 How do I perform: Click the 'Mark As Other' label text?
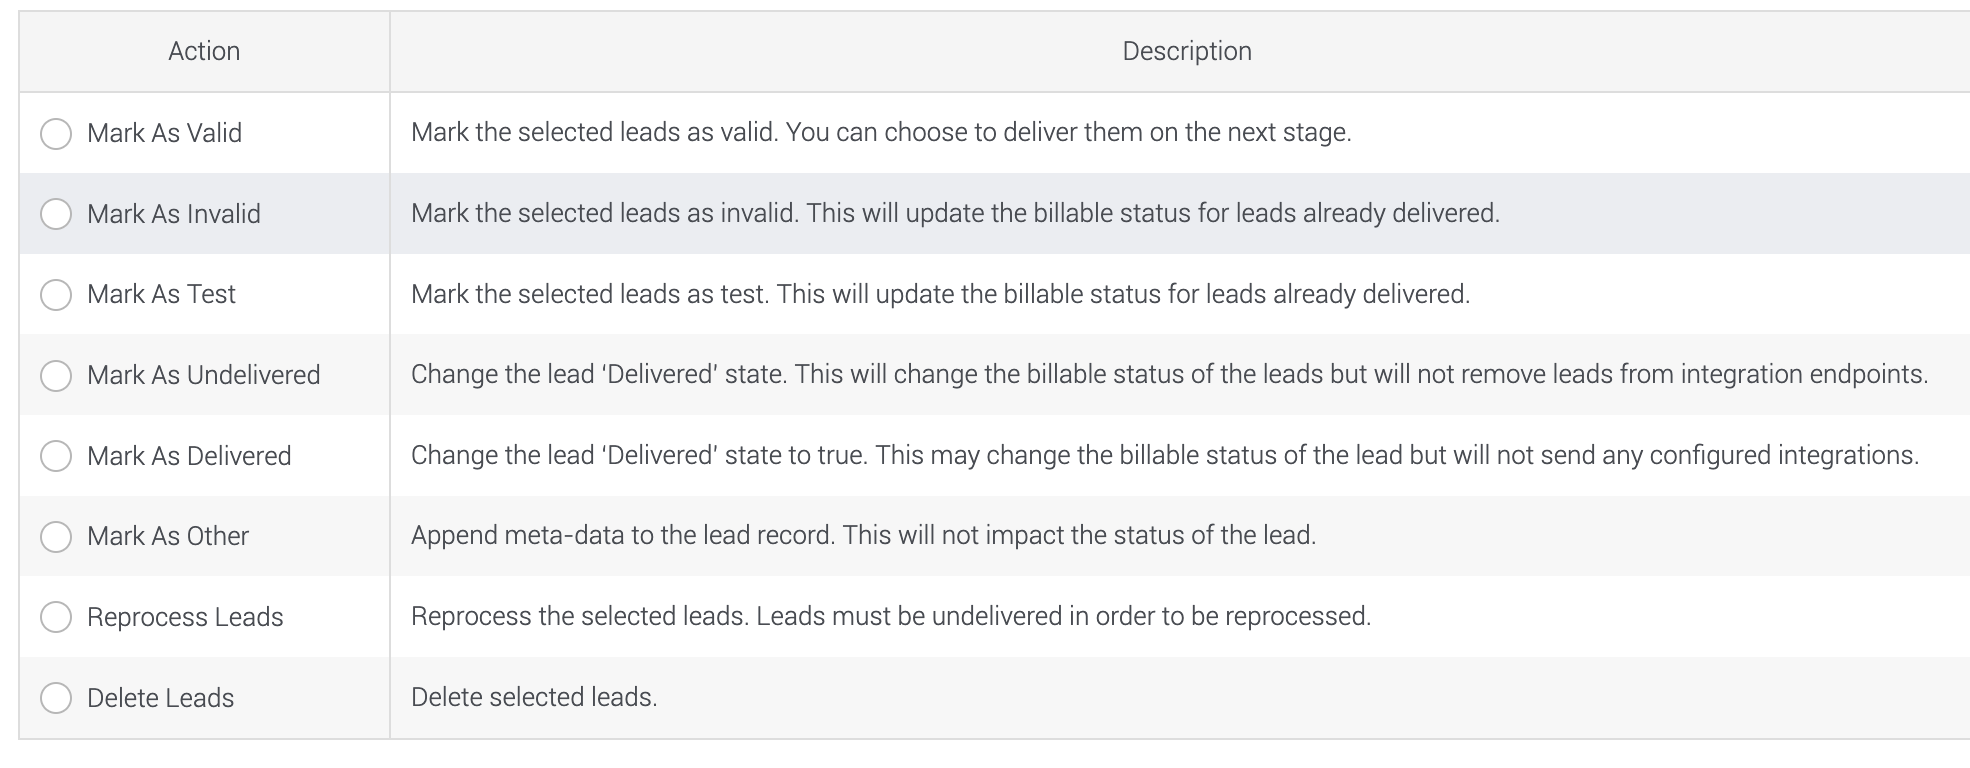point(168,536)
